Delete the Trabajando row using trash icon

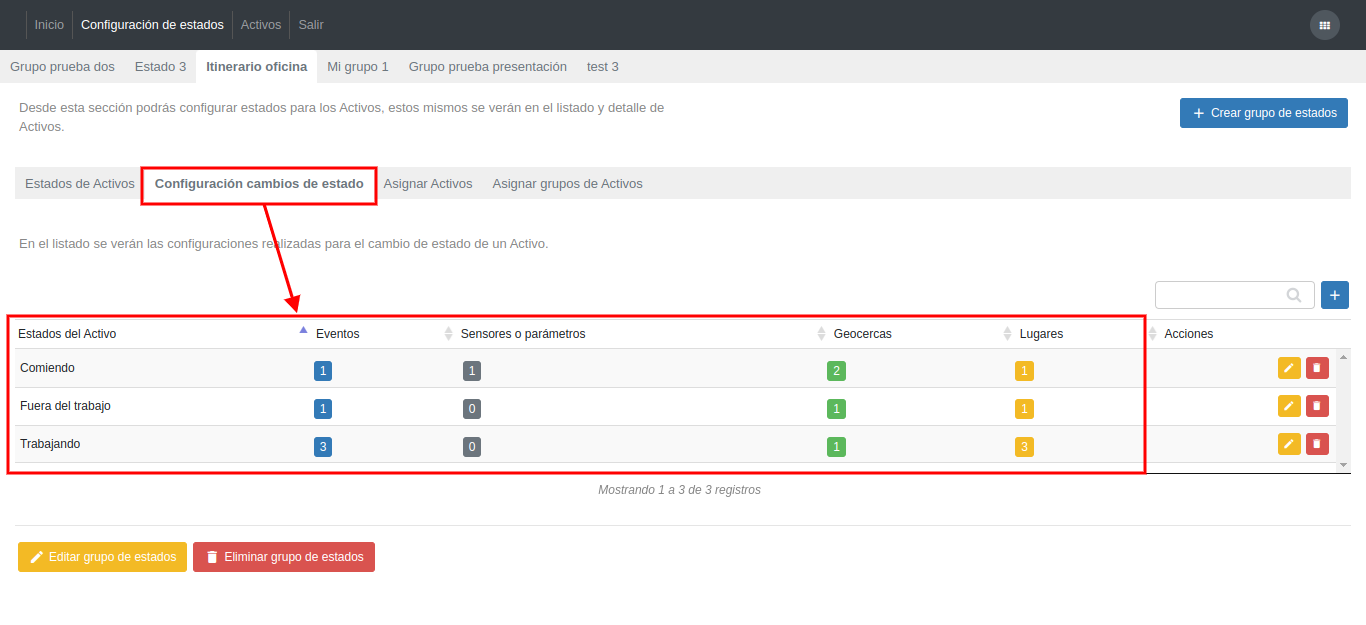[x=1317, y=444]
